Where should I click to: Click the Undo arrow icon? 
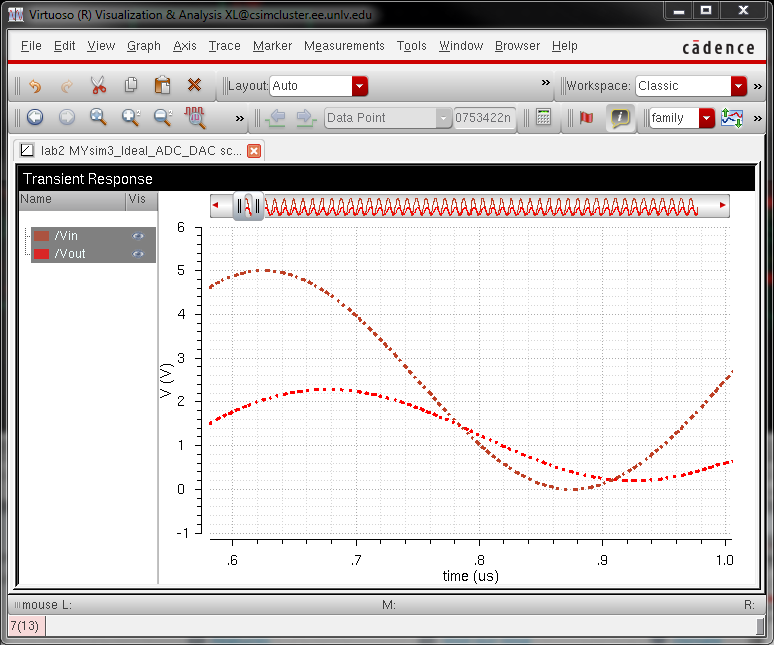(35, 86)
